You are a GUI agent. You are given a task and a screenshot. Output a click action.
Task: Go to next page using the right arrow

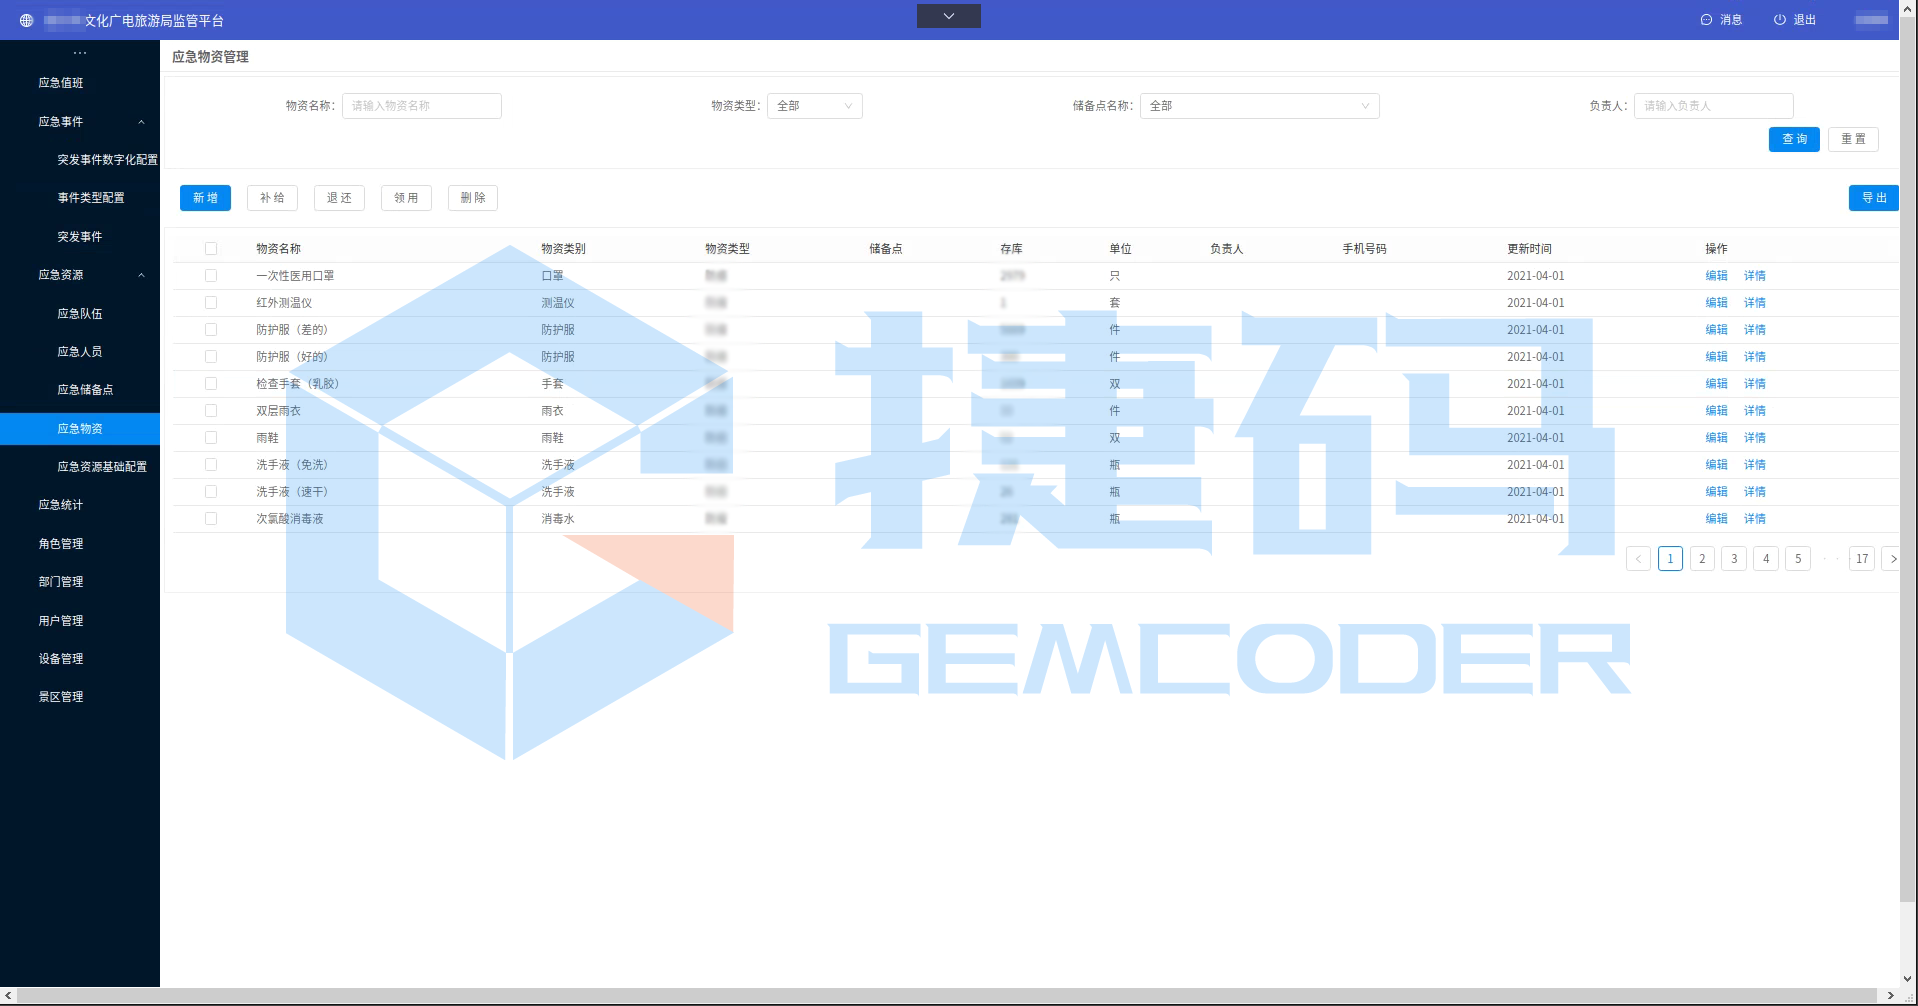(1893, 559)
